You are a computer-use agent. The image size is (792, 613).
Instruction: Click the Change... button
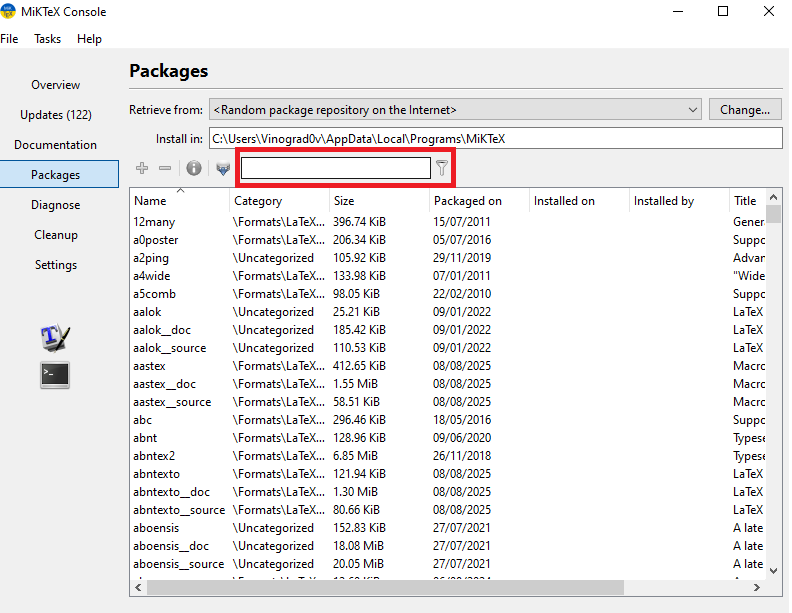745,110
